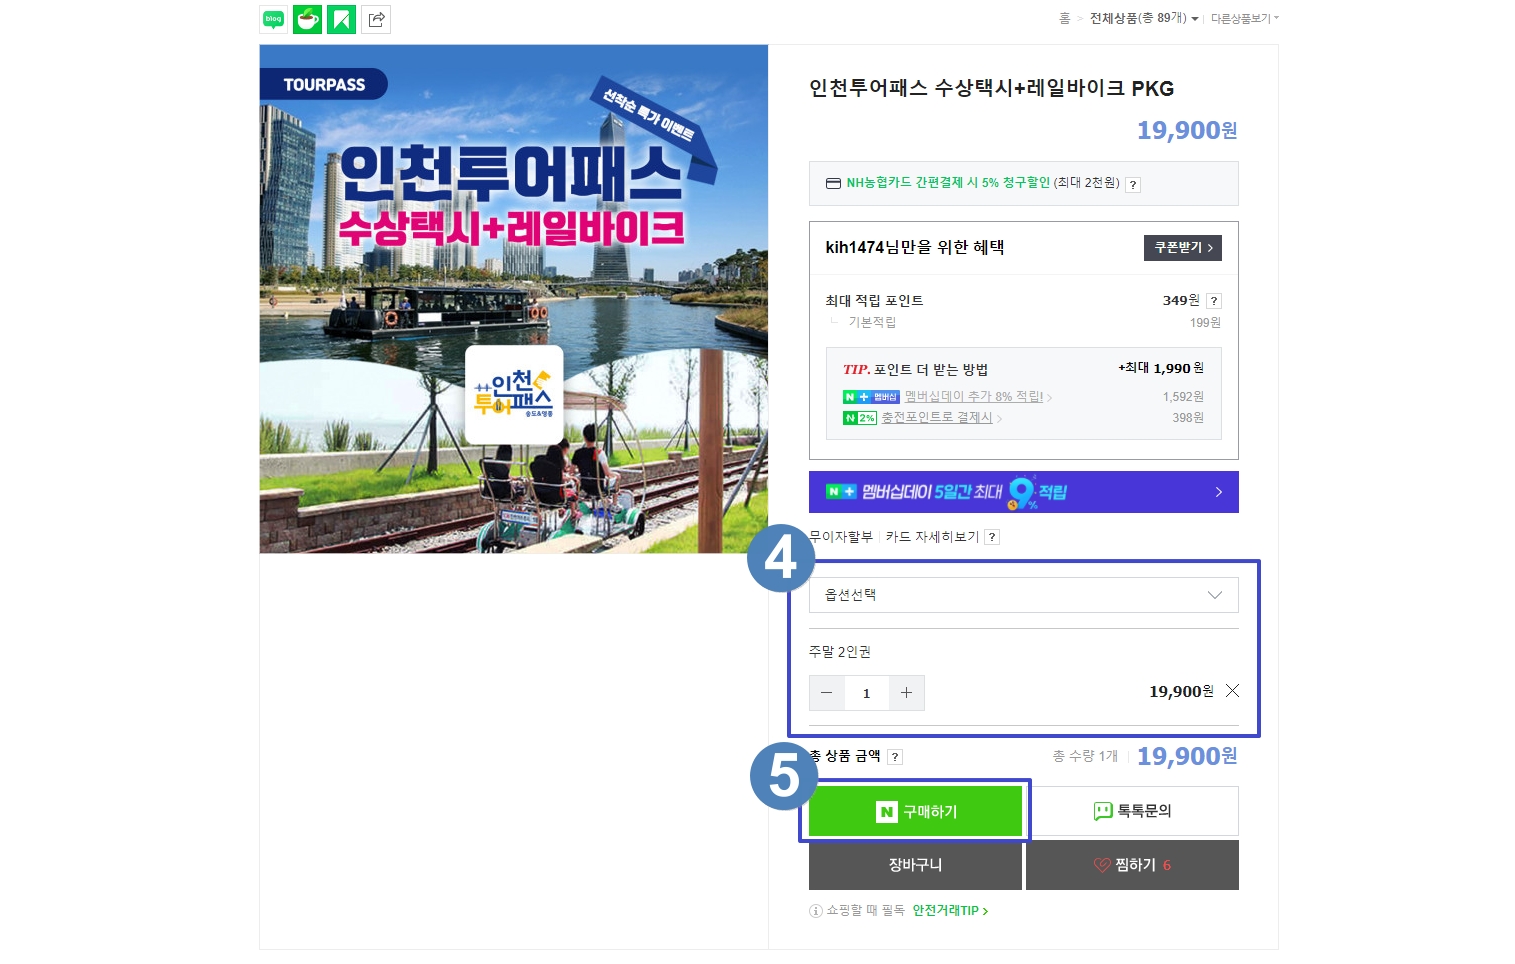Open the 옵션선택 dropdown
The height and width of the screenshot is (964, 1515).
pos(1024,595)
